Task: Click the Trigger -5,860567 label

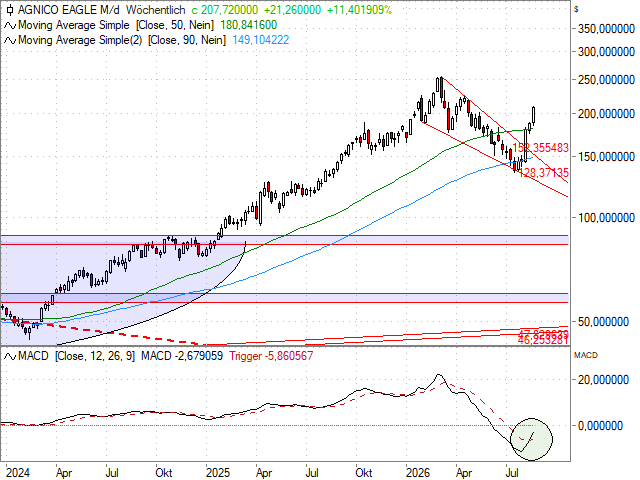Action: click(x=271, y=356)
